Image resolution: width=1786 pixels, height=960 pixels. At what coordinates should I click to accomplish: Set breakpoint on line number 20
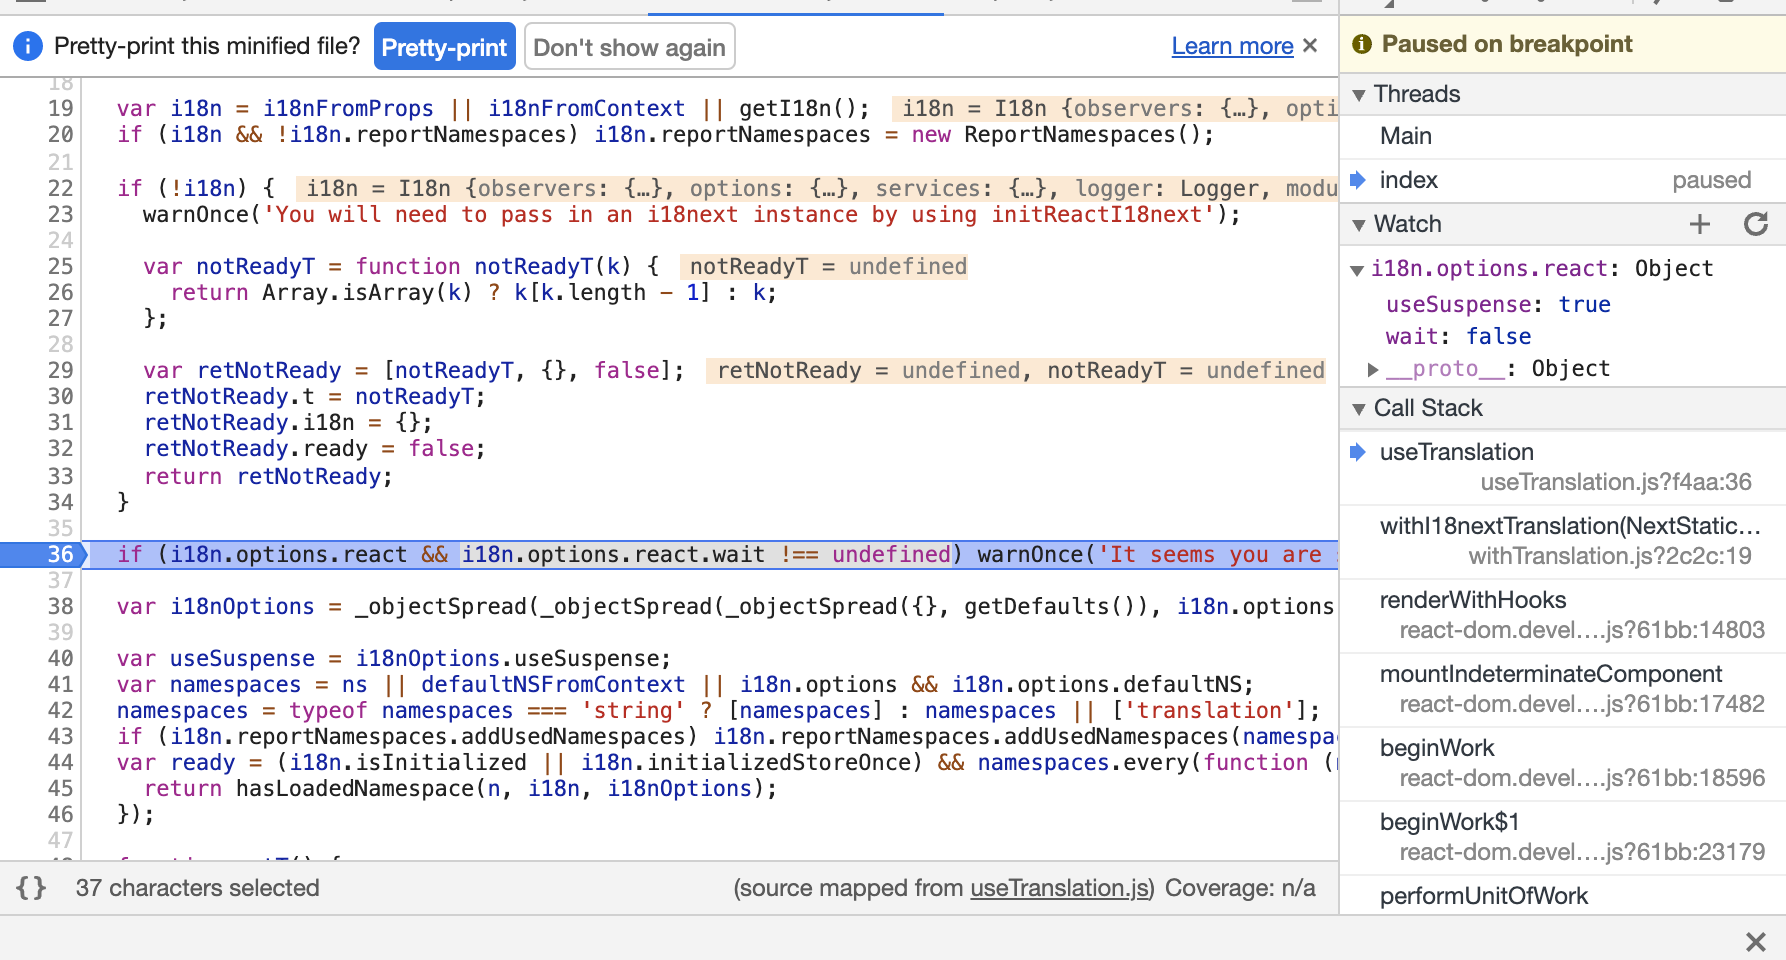click(x=60, y=134)
